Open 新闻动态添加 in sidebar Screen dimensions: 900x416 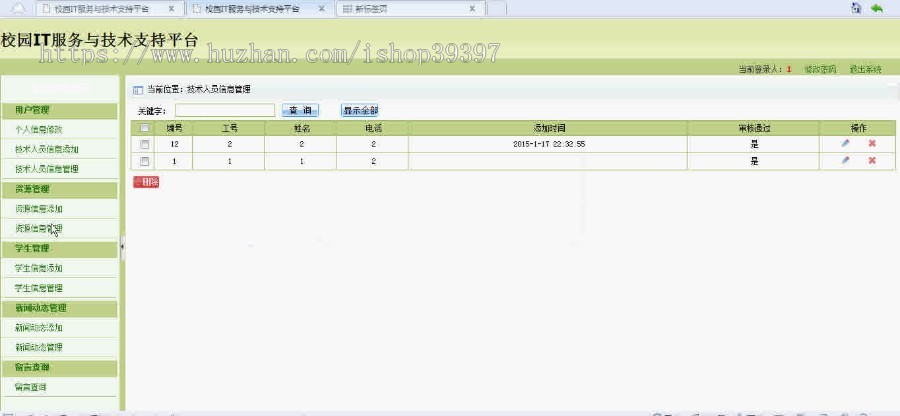click(38, 328)
